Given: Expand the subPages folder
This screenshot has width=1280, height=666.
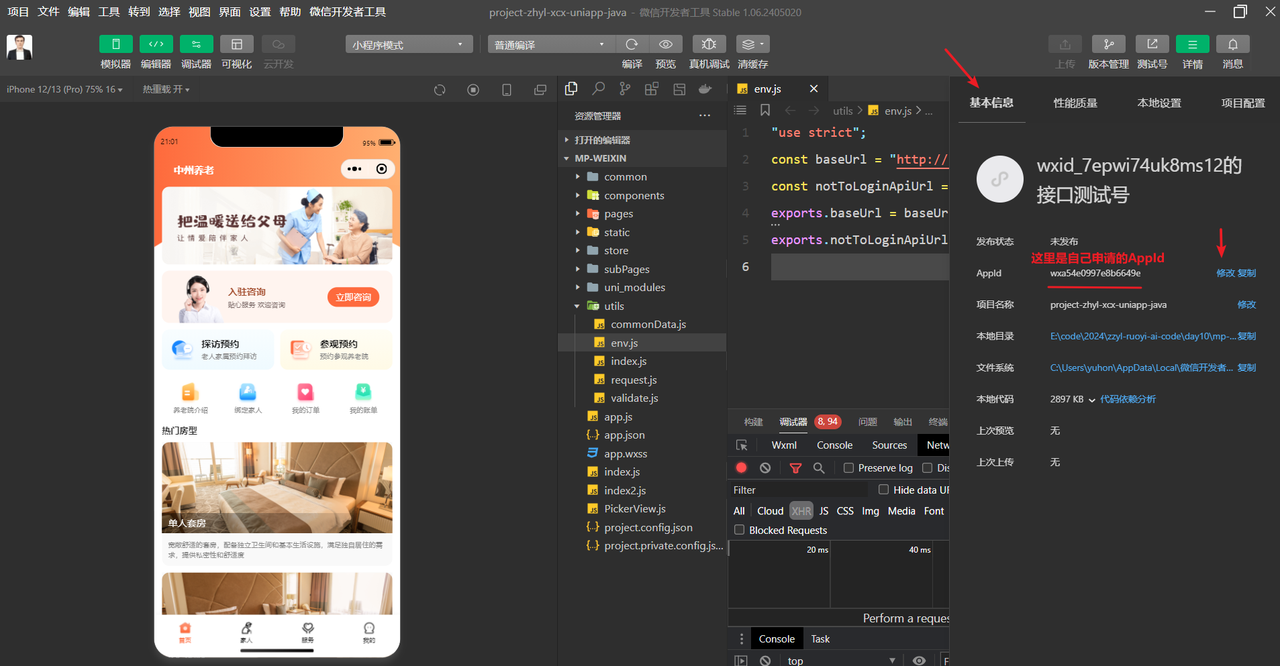Looking at the screenshot, I should [x=626, y=269].
